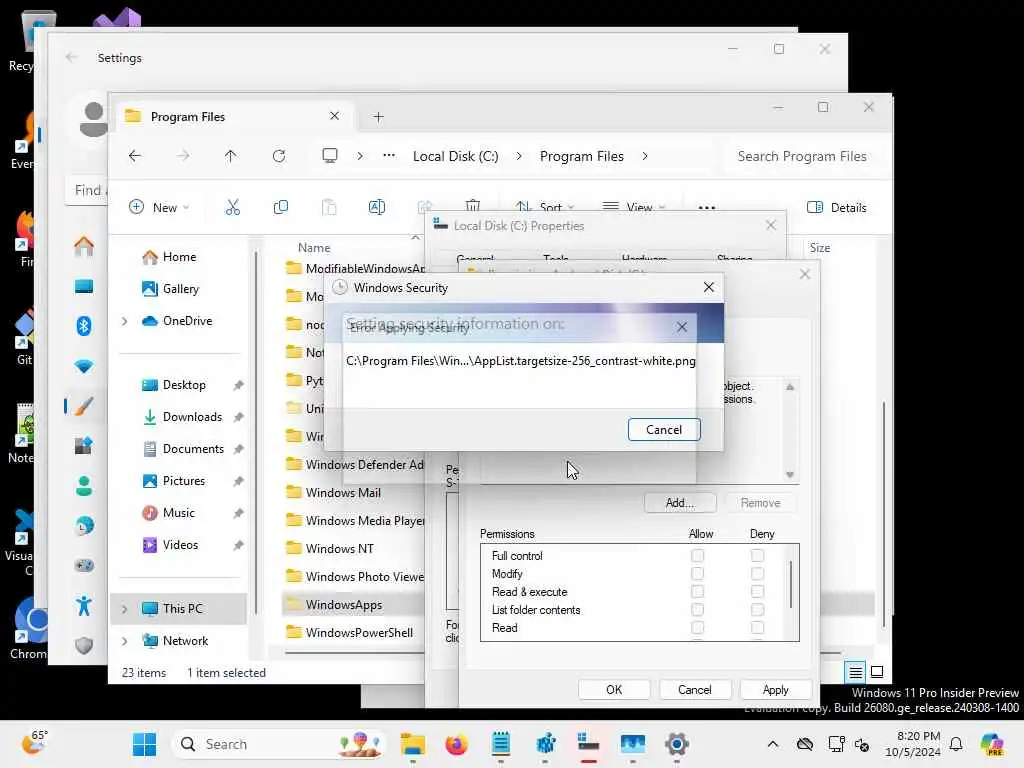1024x768 pixels.
Task: Open Home in navigation pane
Action: 169,257
